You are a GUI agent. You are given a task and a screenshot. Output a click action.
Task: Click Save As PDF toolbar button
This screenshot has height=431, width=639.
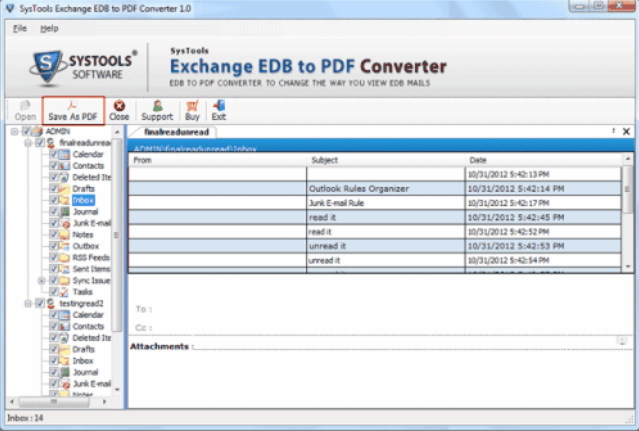(x=73, y=110)
